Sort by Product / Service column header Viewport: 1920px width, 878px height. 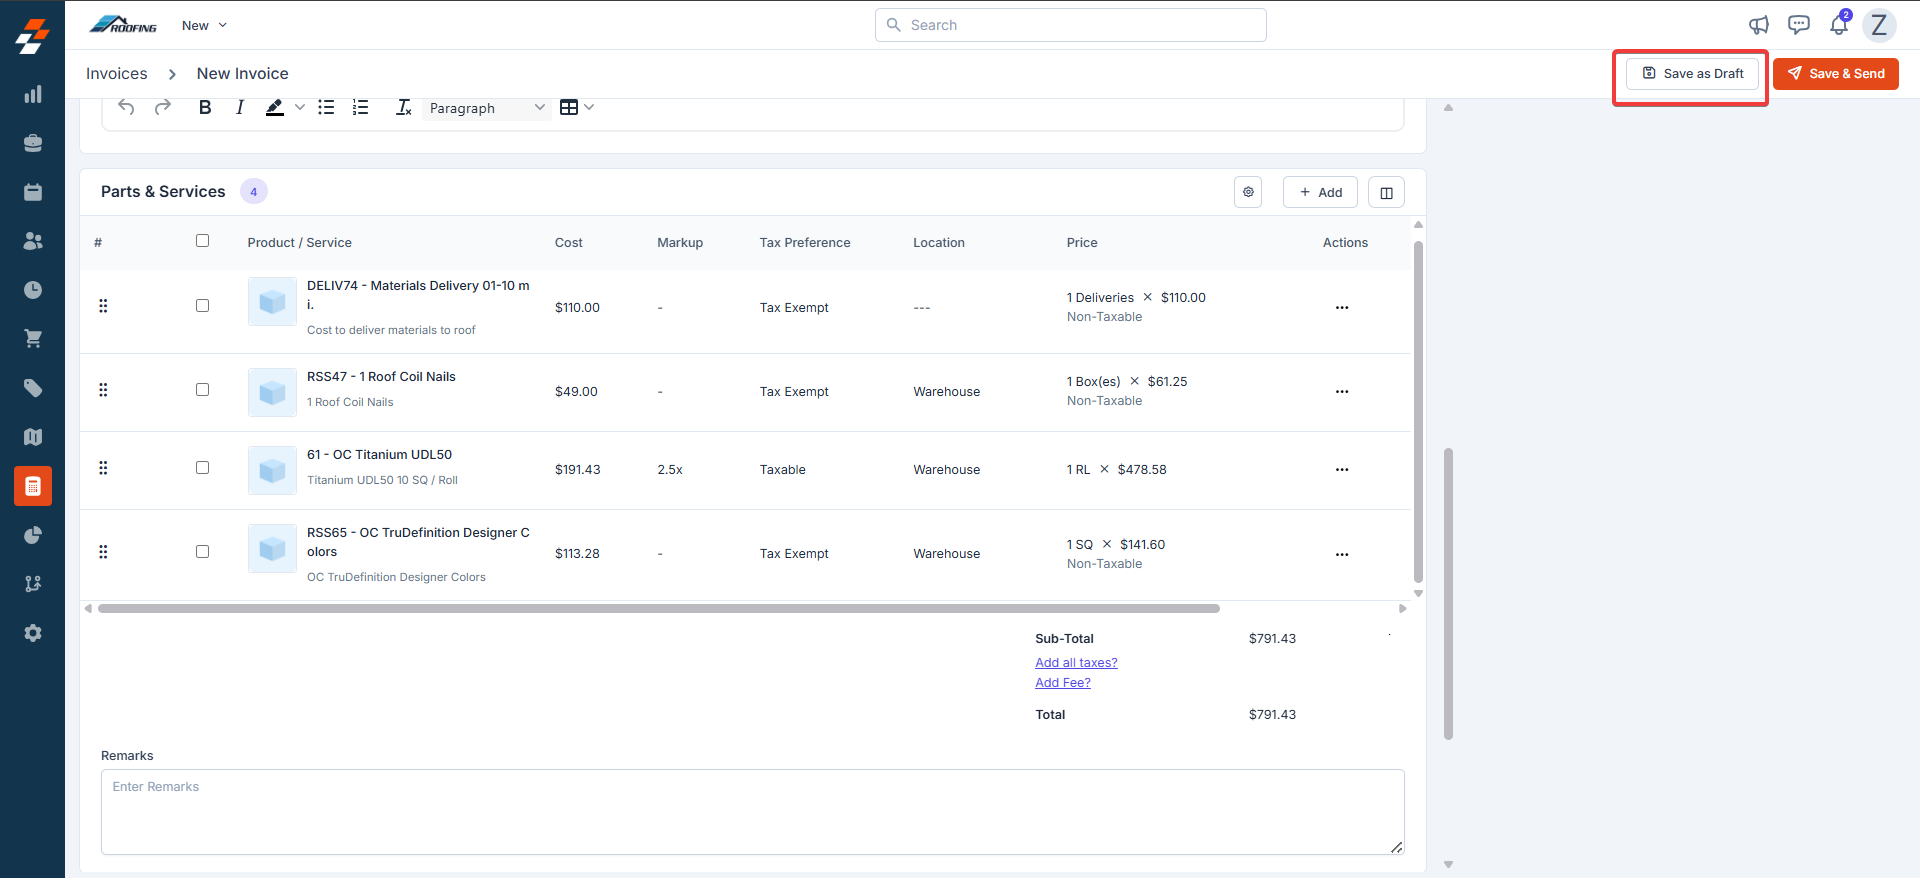point(299,243)
